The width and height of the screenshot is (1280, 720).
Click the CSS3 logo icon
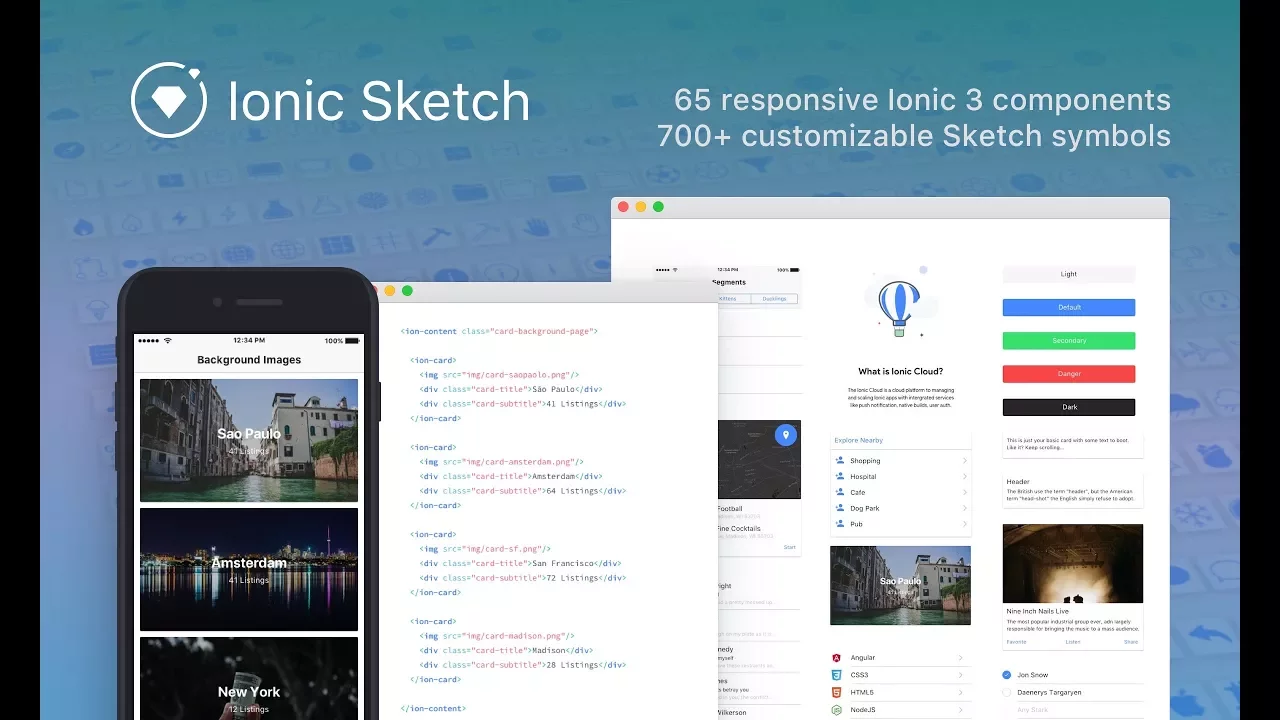[x=836, y=675]
